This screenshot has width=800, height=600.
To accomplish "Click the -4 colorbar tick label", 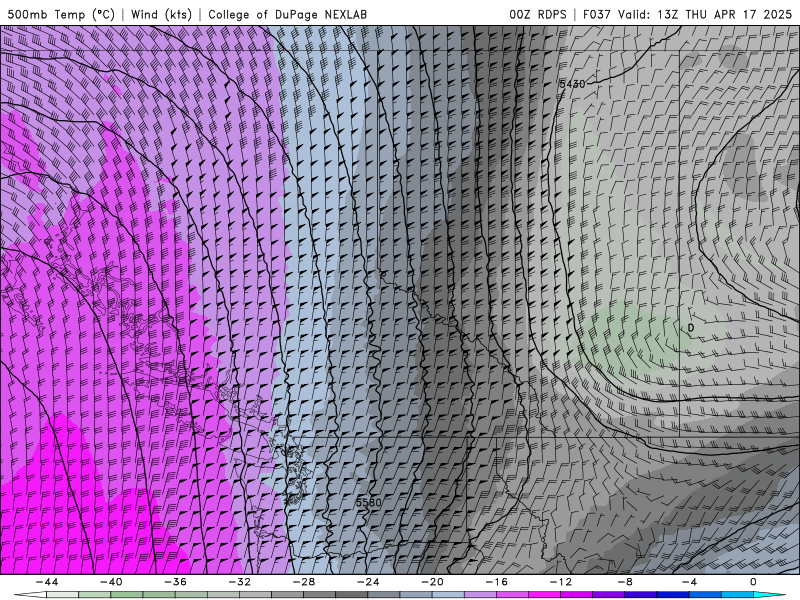I will point(690,582).
